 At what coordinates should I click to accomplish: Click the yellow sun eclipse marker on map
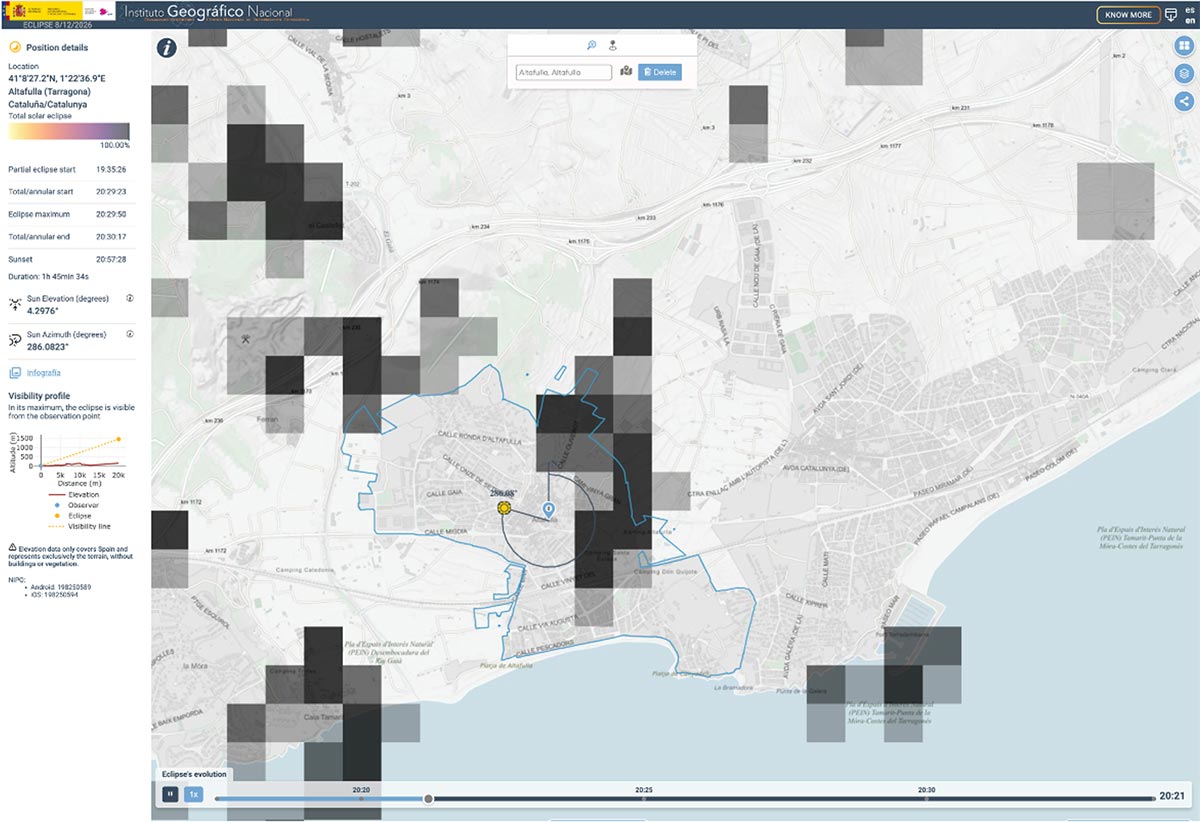[x=504, y=509]
